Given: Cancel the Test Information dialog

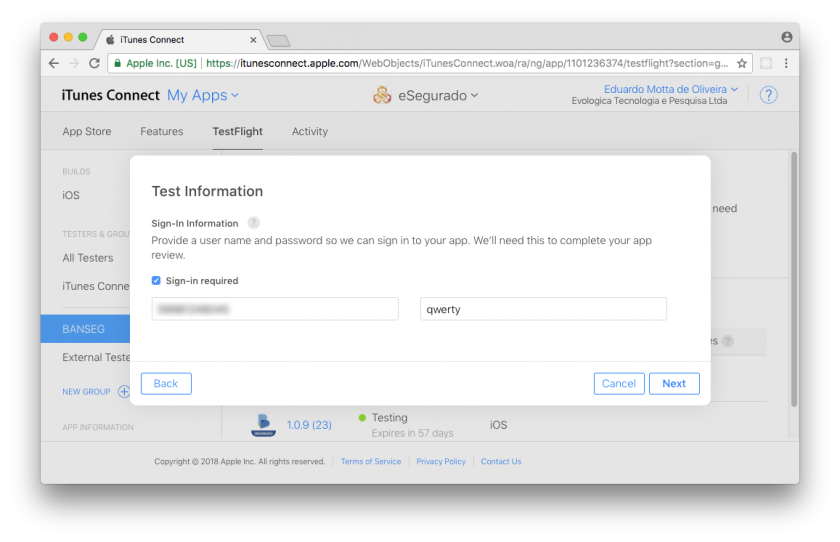Looking at the screenshot, I should (618, 384).
